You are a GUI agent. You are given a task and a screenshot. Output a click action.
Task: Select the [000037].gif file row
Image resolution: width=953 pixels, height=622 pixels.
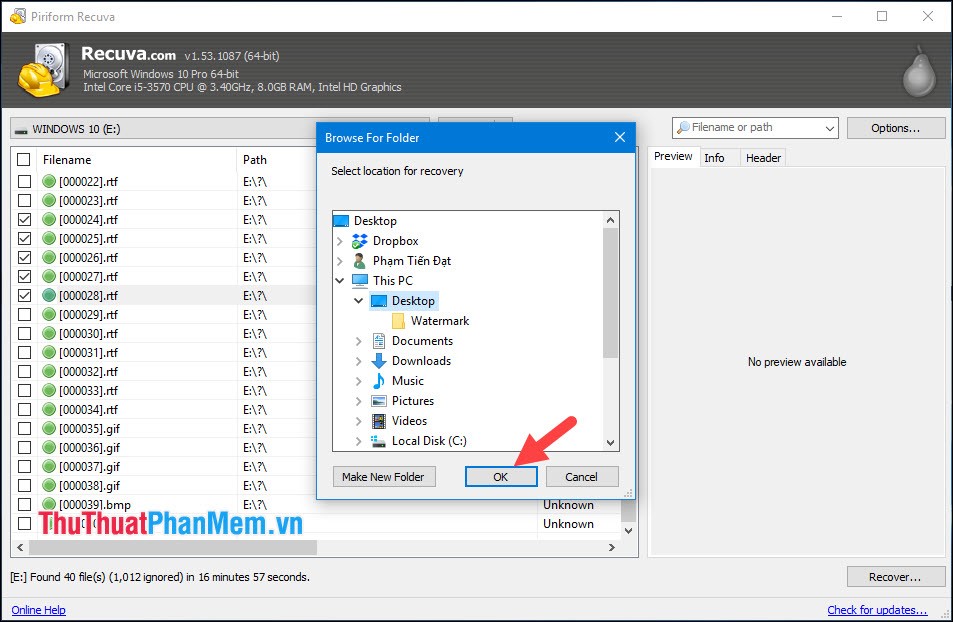(x=164, y=466)
